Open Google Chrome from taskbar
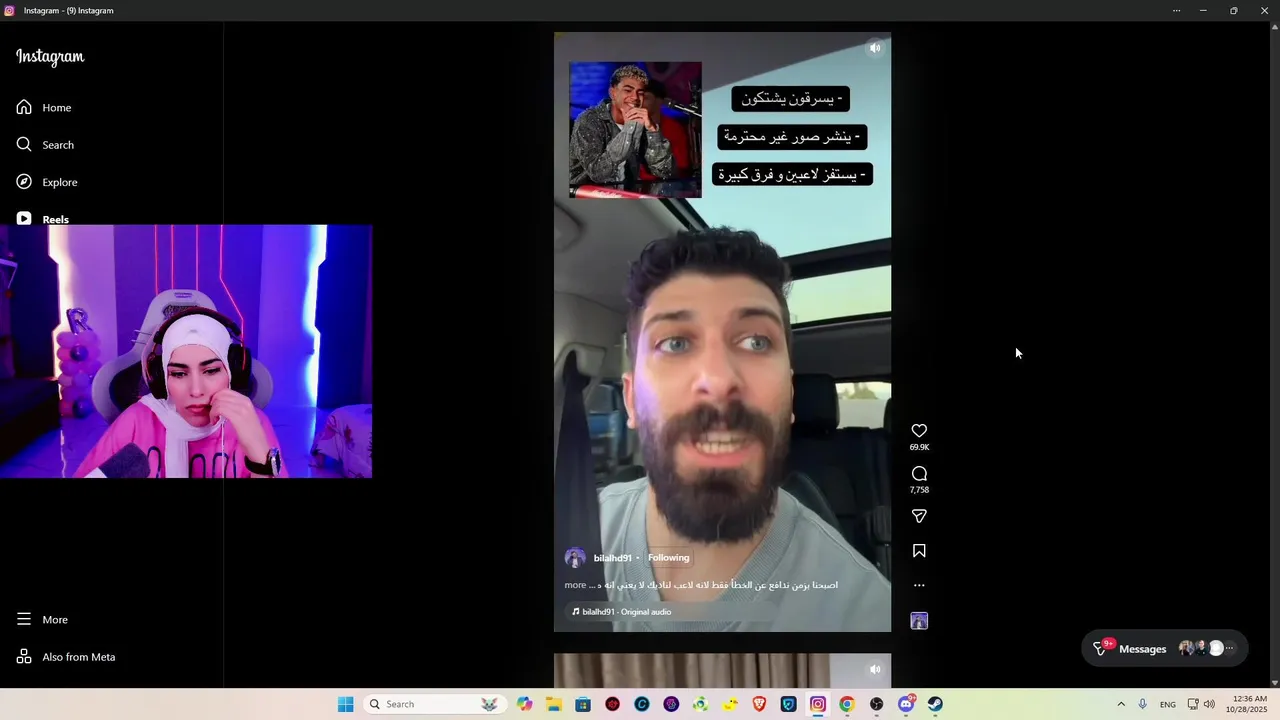This screenshot has height=720, width=1280. 847,704
